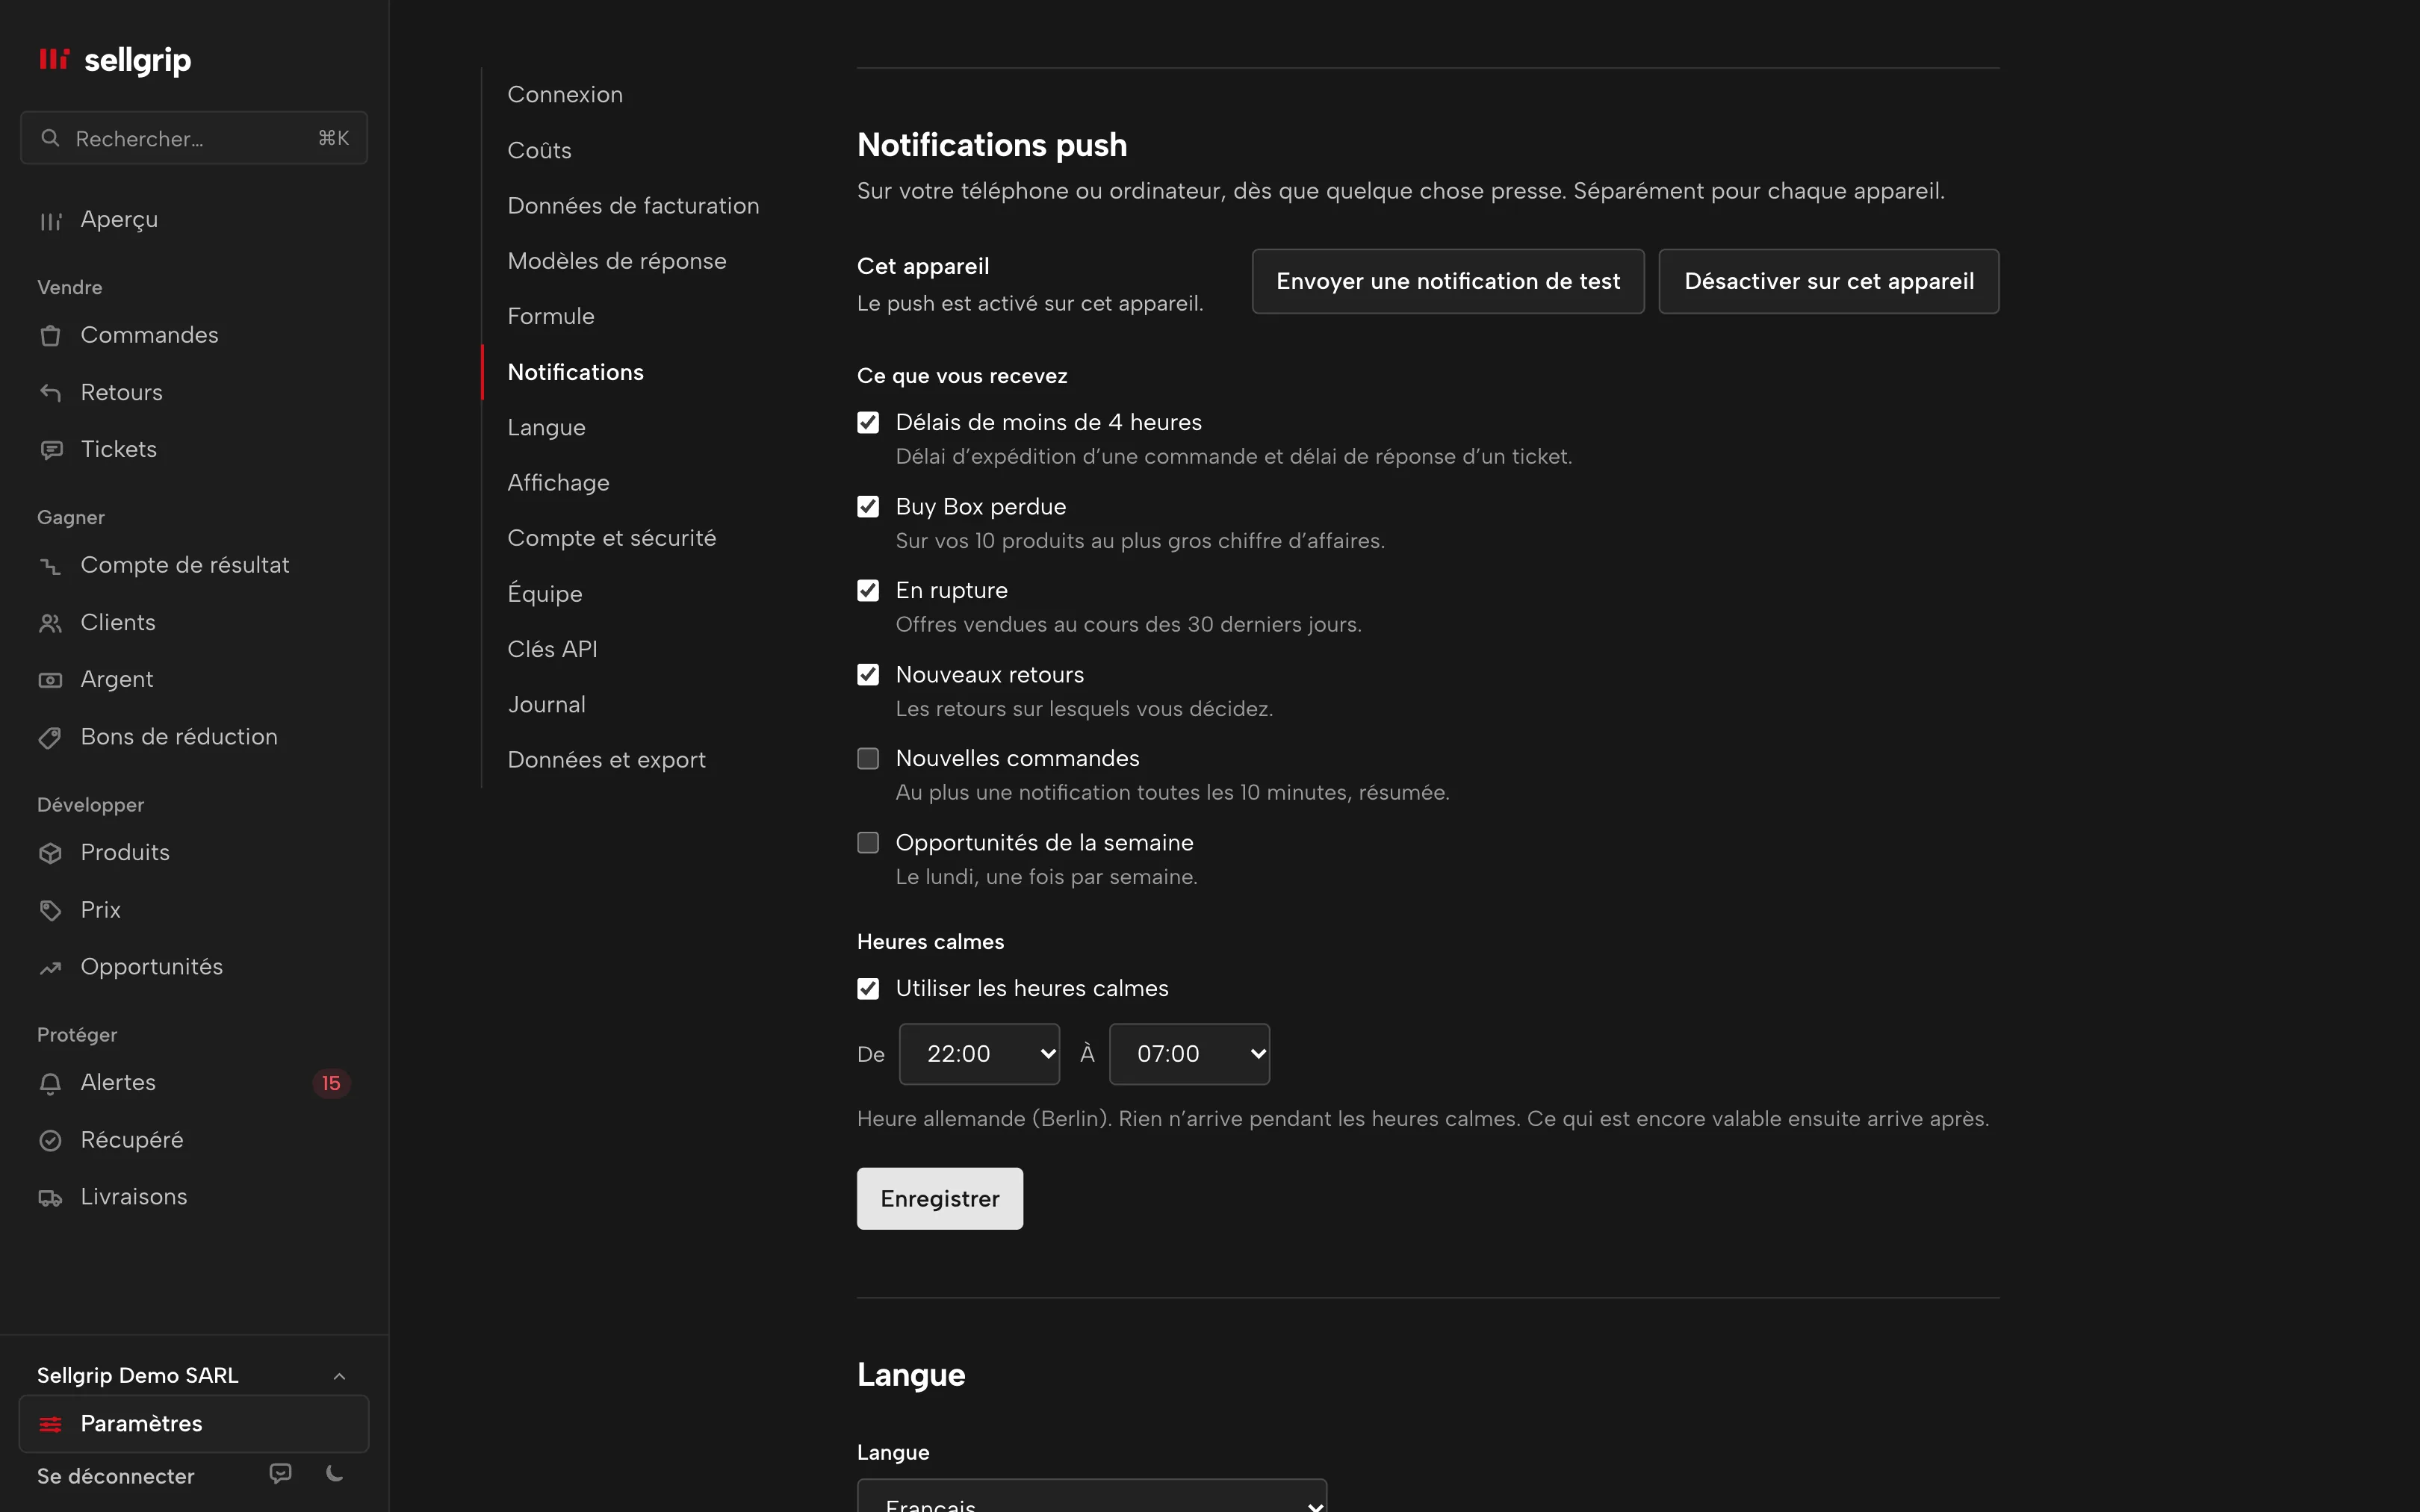
Task: Open Aperçu via its bars icon
Action: 50,221
